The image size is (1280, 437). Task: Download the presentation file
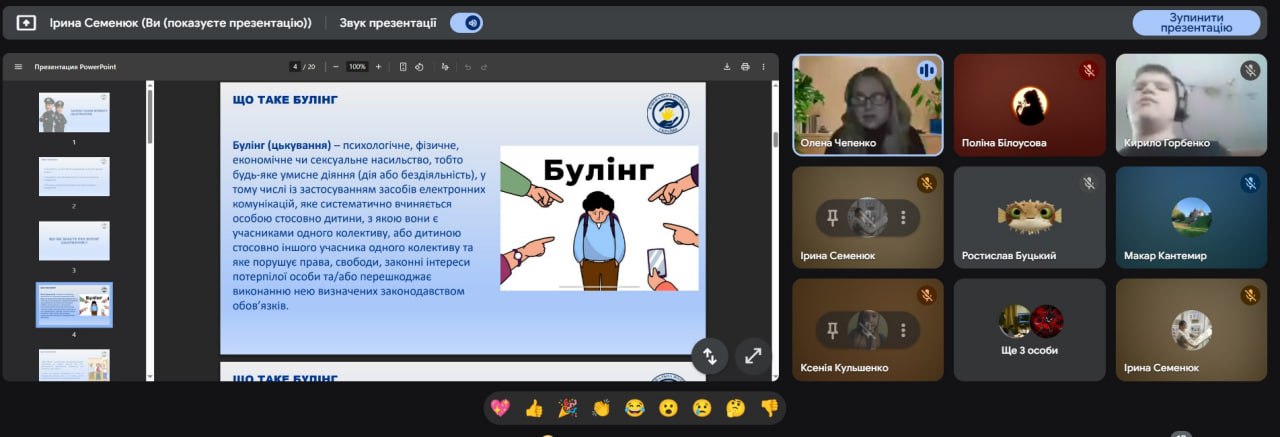point(727,67)
